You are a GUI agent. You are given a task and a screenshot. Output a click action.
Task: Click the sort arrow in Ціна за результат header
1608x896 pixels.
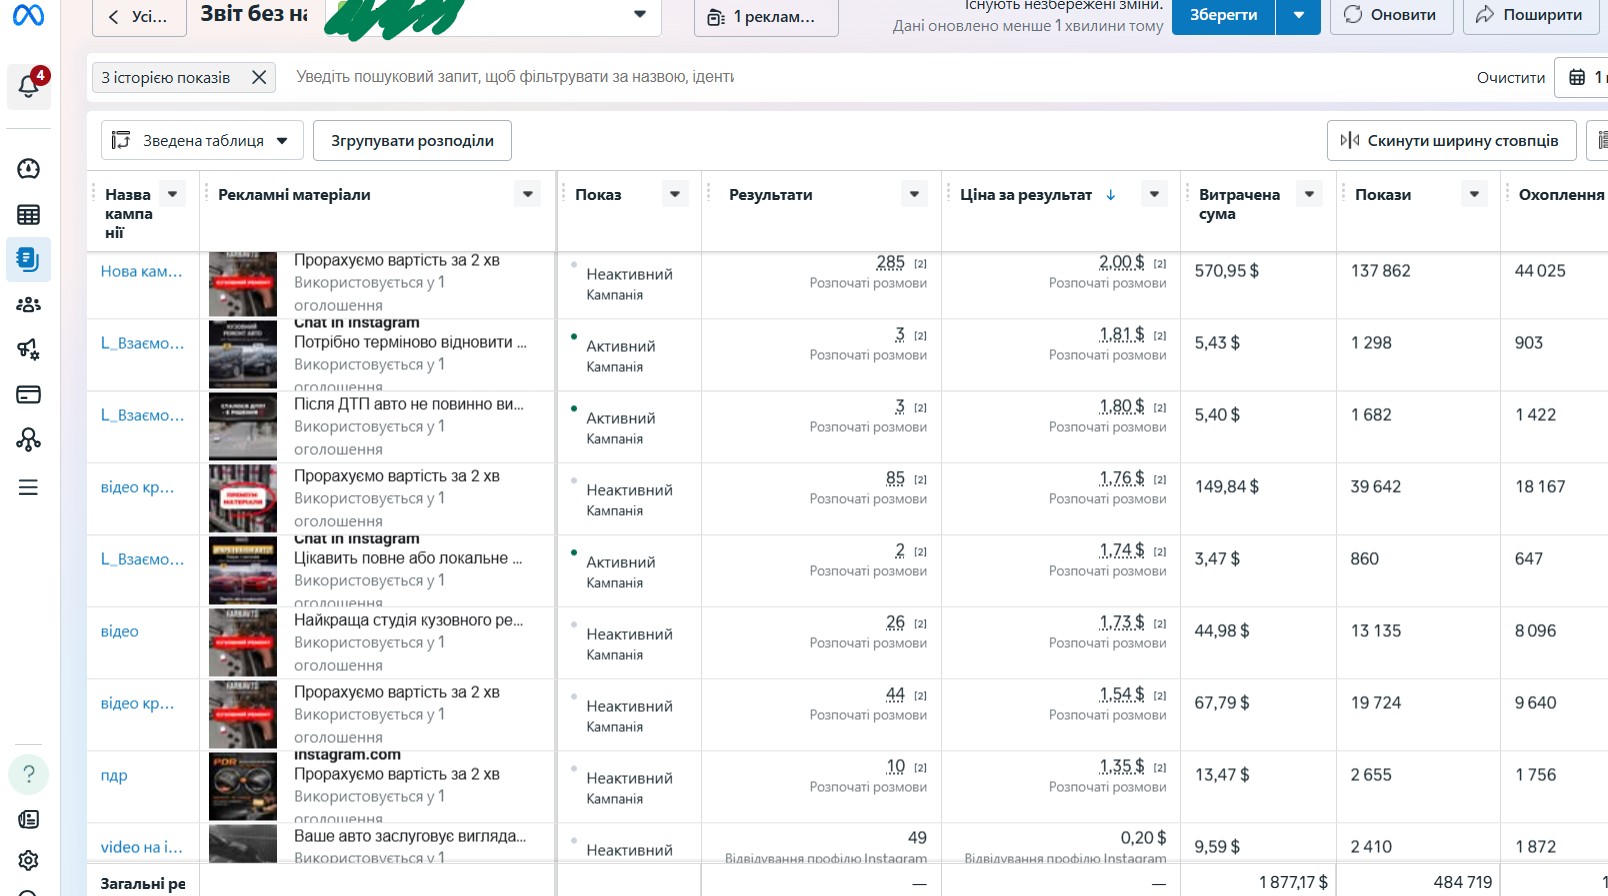pos(1111,194)
